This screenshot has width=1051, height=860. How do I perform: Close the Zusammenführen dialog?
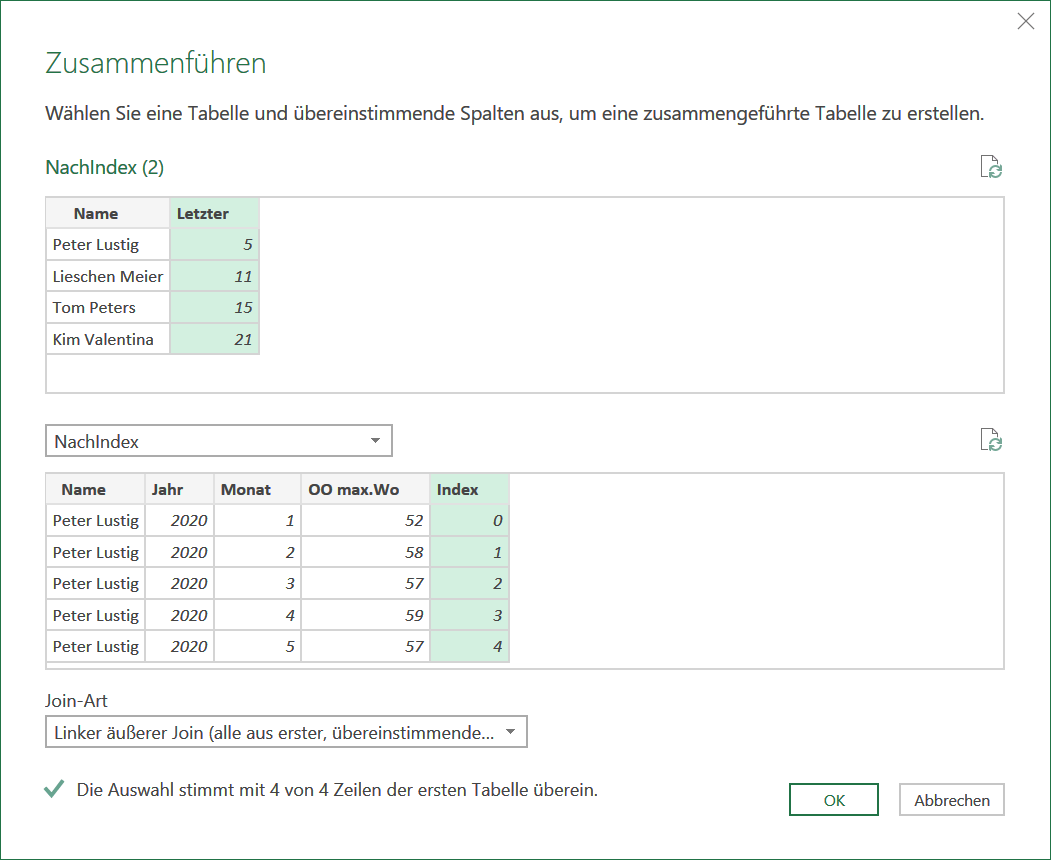(1026, 21)
